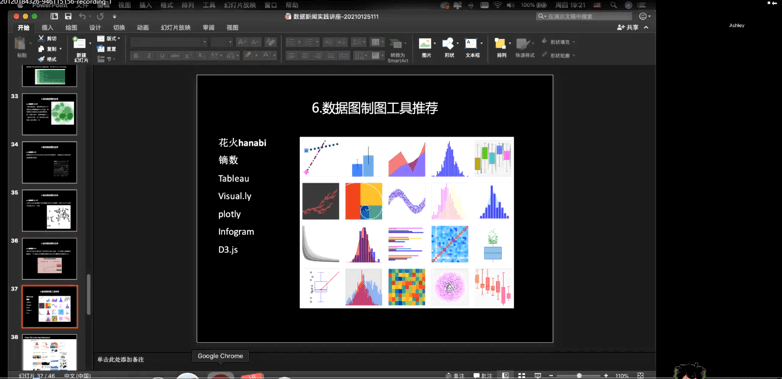The height and width of the screenshot is (379, 782).
Task: Open the 复制 (Copy) dropdown arrow
Action: pos(60,49)
